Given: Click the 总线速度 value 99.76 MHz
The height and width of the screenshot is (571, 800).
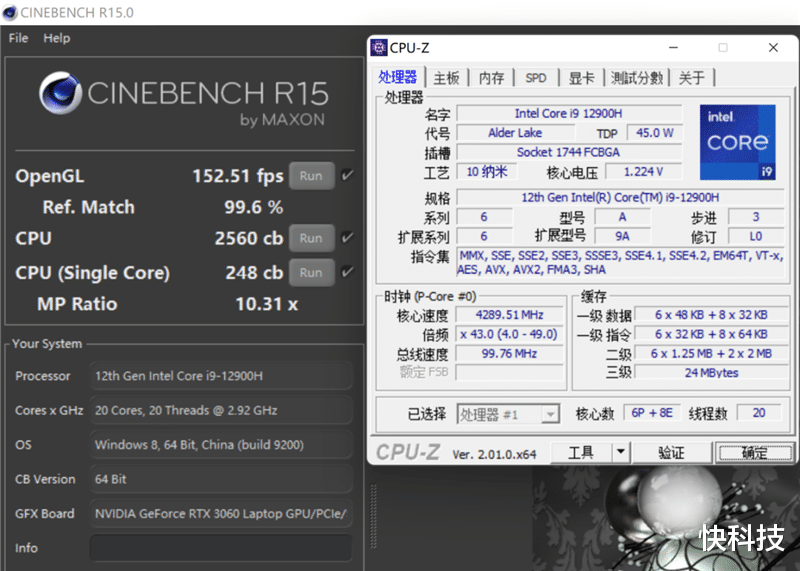Looking at the screenshot, I should tap(509, 354).
